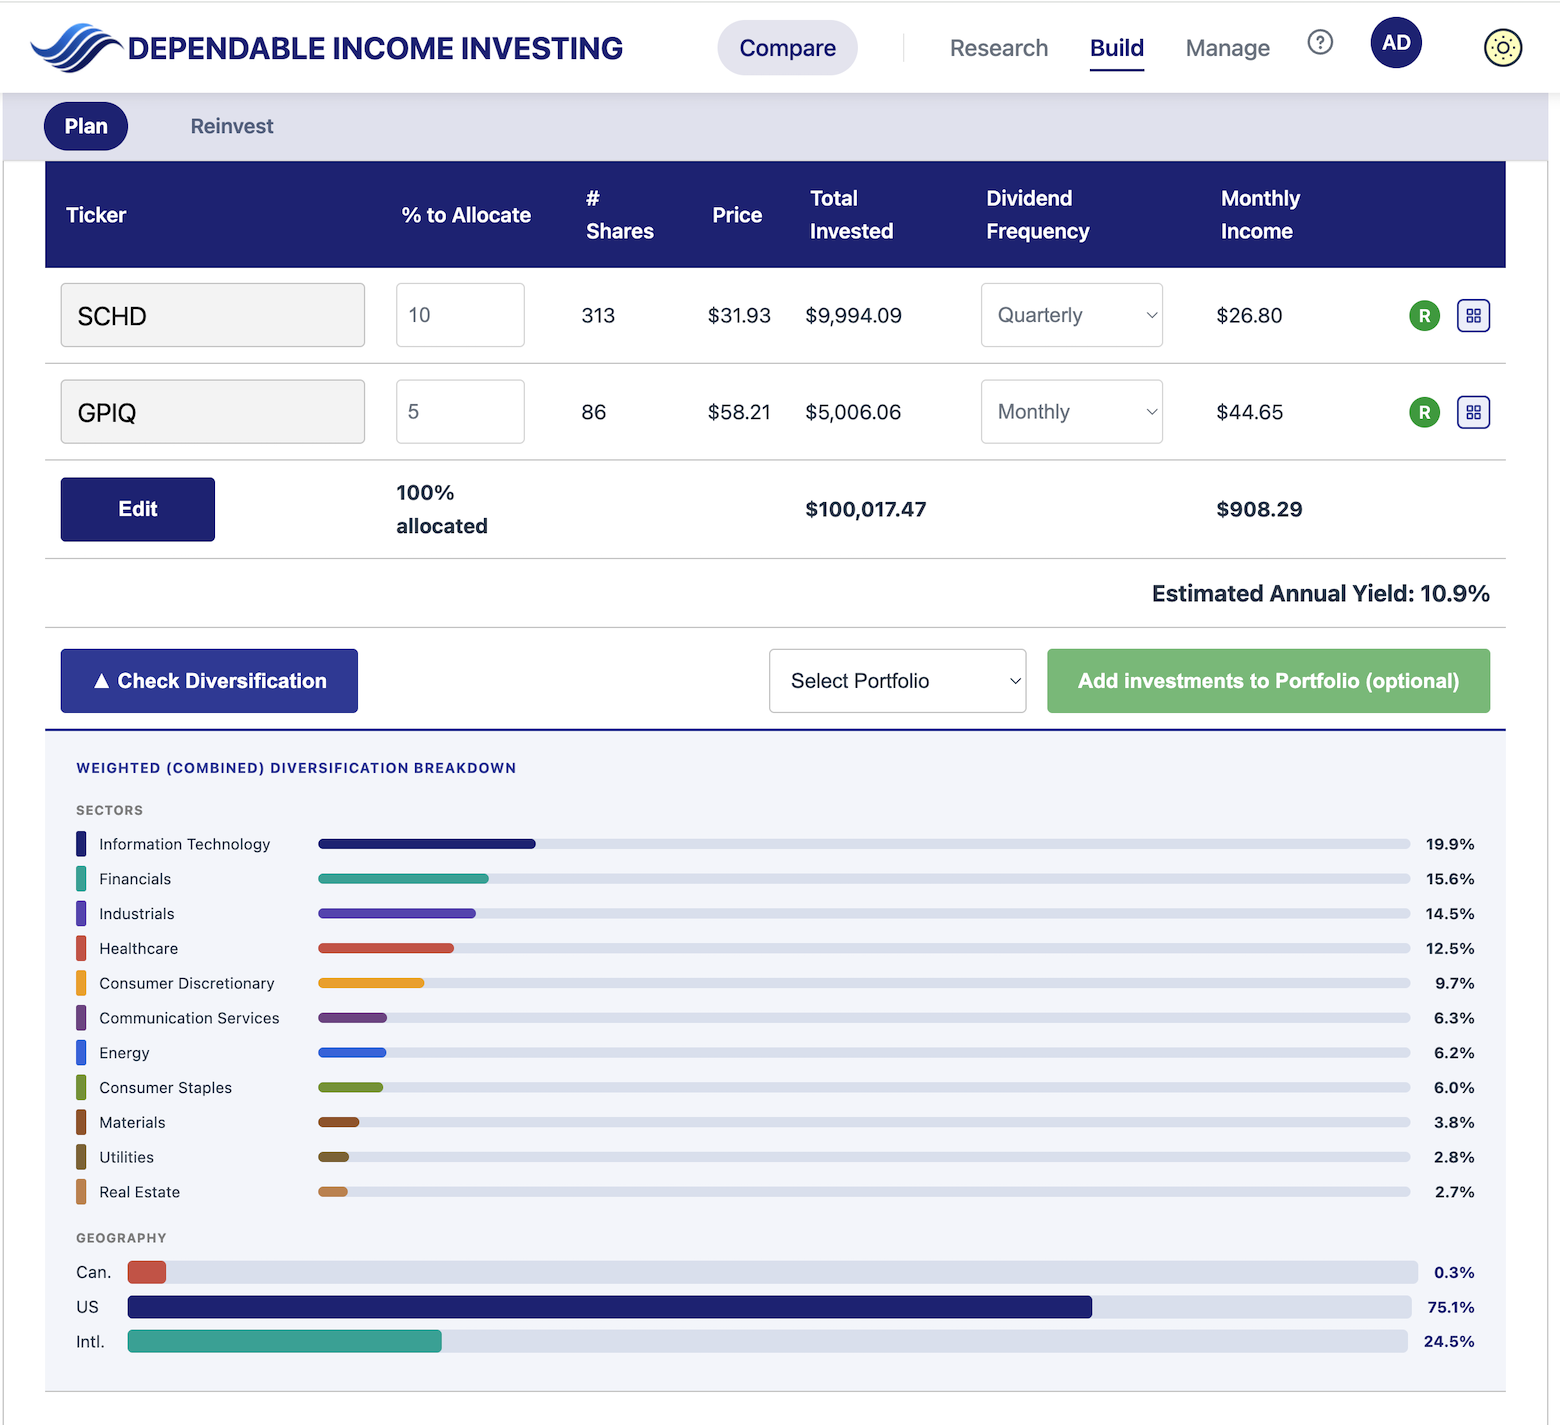Open the grid details icon for SCHD
Screen dimensions: 1560x1425
[1473, 316]
